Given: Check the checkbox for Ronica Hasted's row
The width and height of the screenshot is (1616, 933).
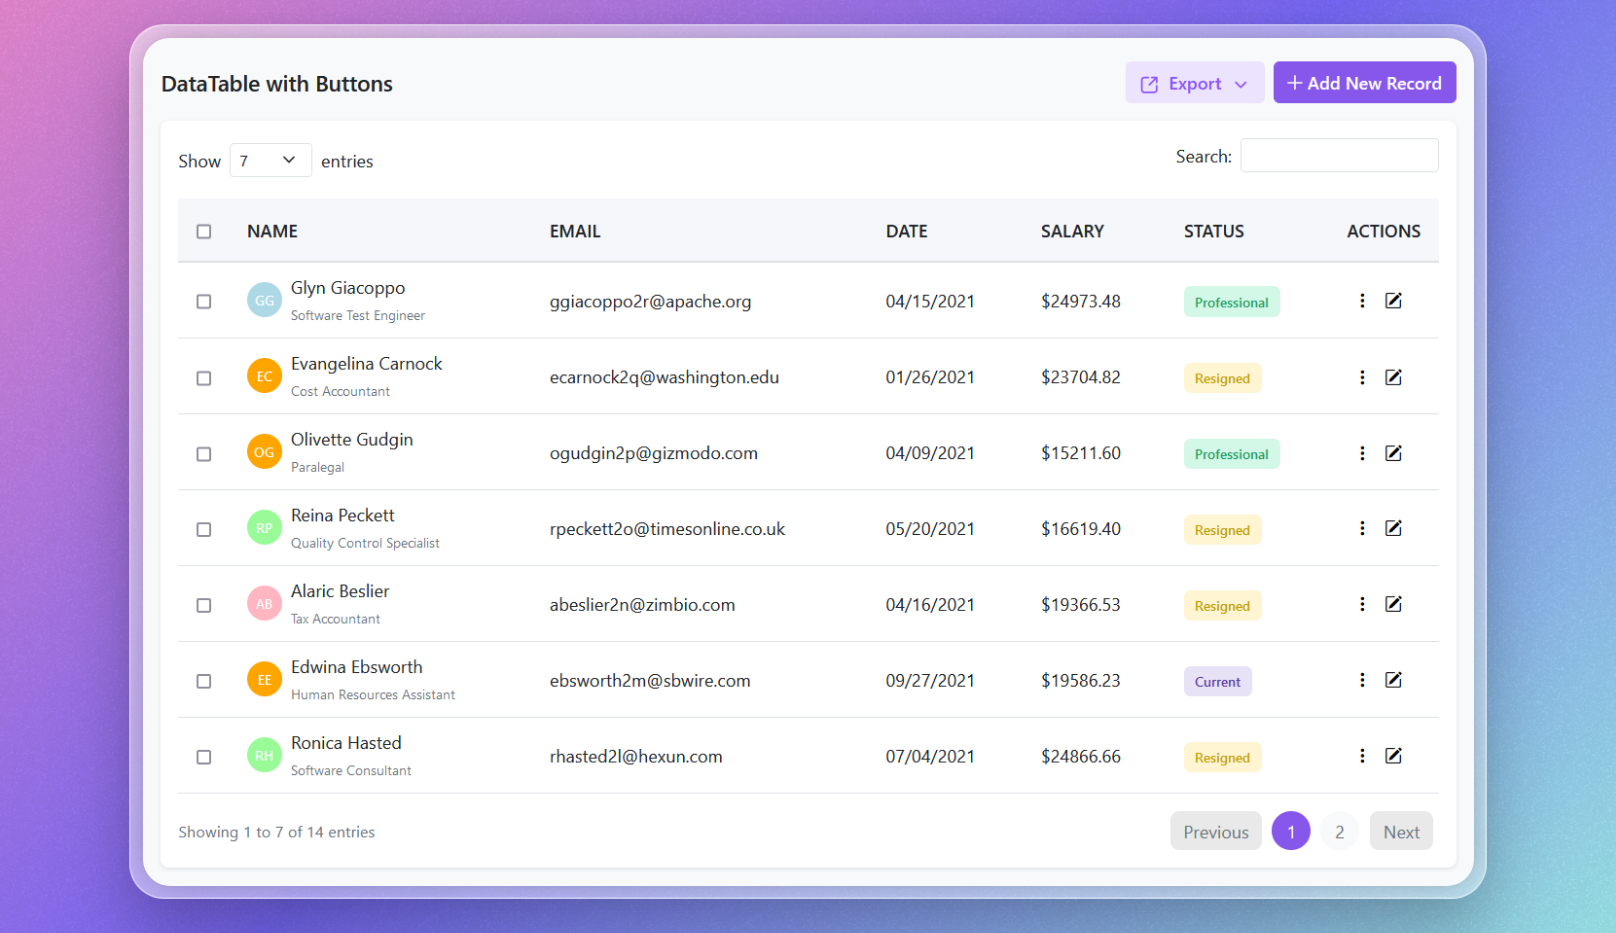Looking at the screenshot, I should [204, 757].
